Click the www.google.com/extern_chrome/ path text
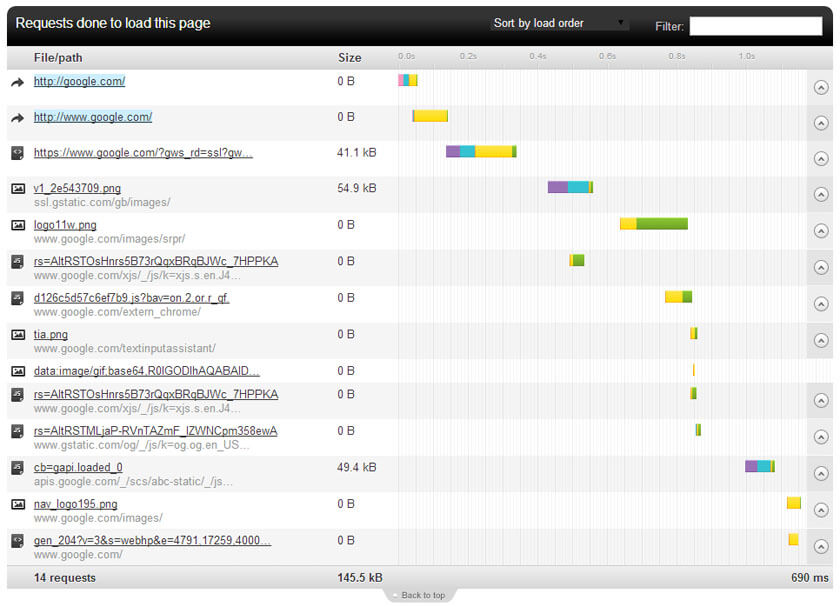 [x=117, y=312]
